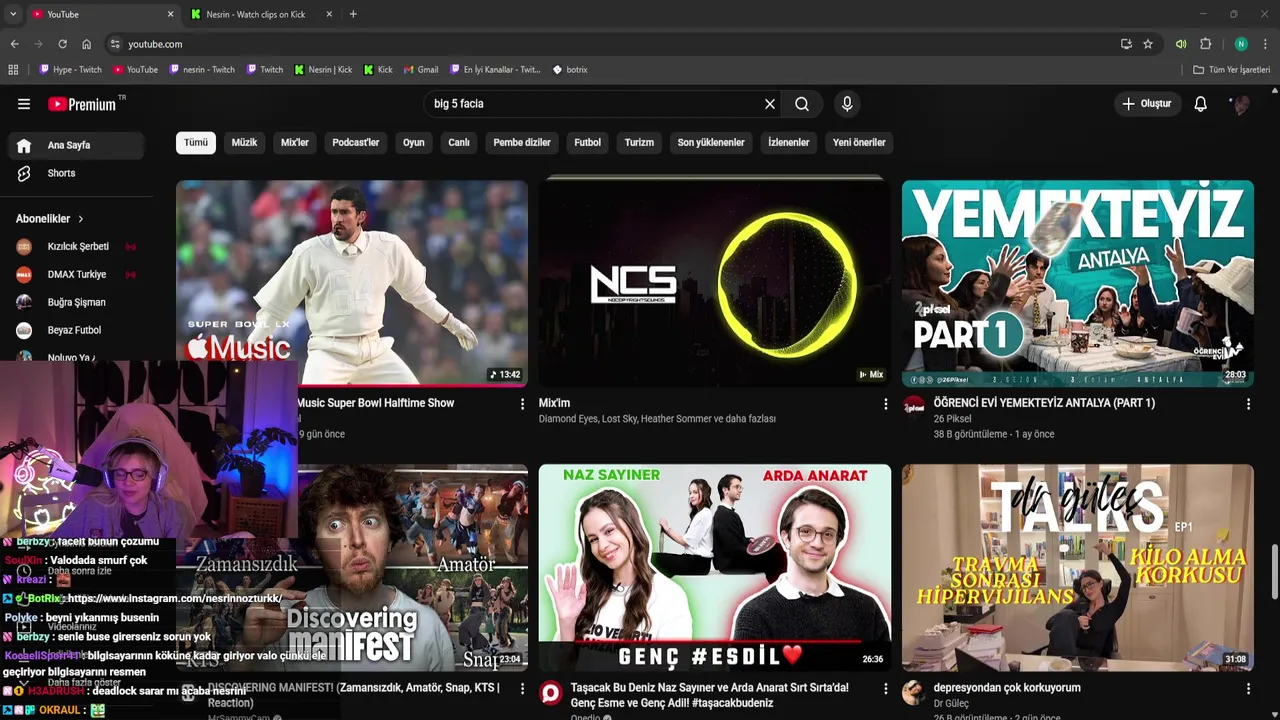Screen dimensions: 1280x720
Task: Click the Oluştur create button
Action: tap(1146, 104)
